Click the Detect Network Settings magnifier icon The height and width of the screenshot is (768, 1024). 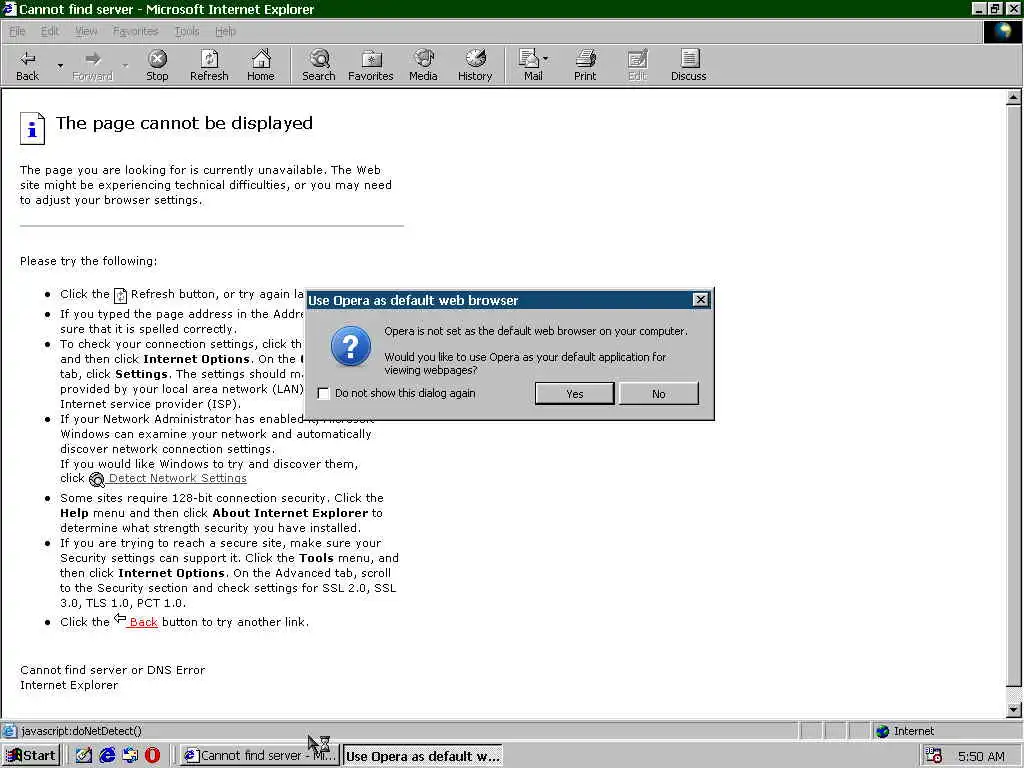[x=97, y=480]
